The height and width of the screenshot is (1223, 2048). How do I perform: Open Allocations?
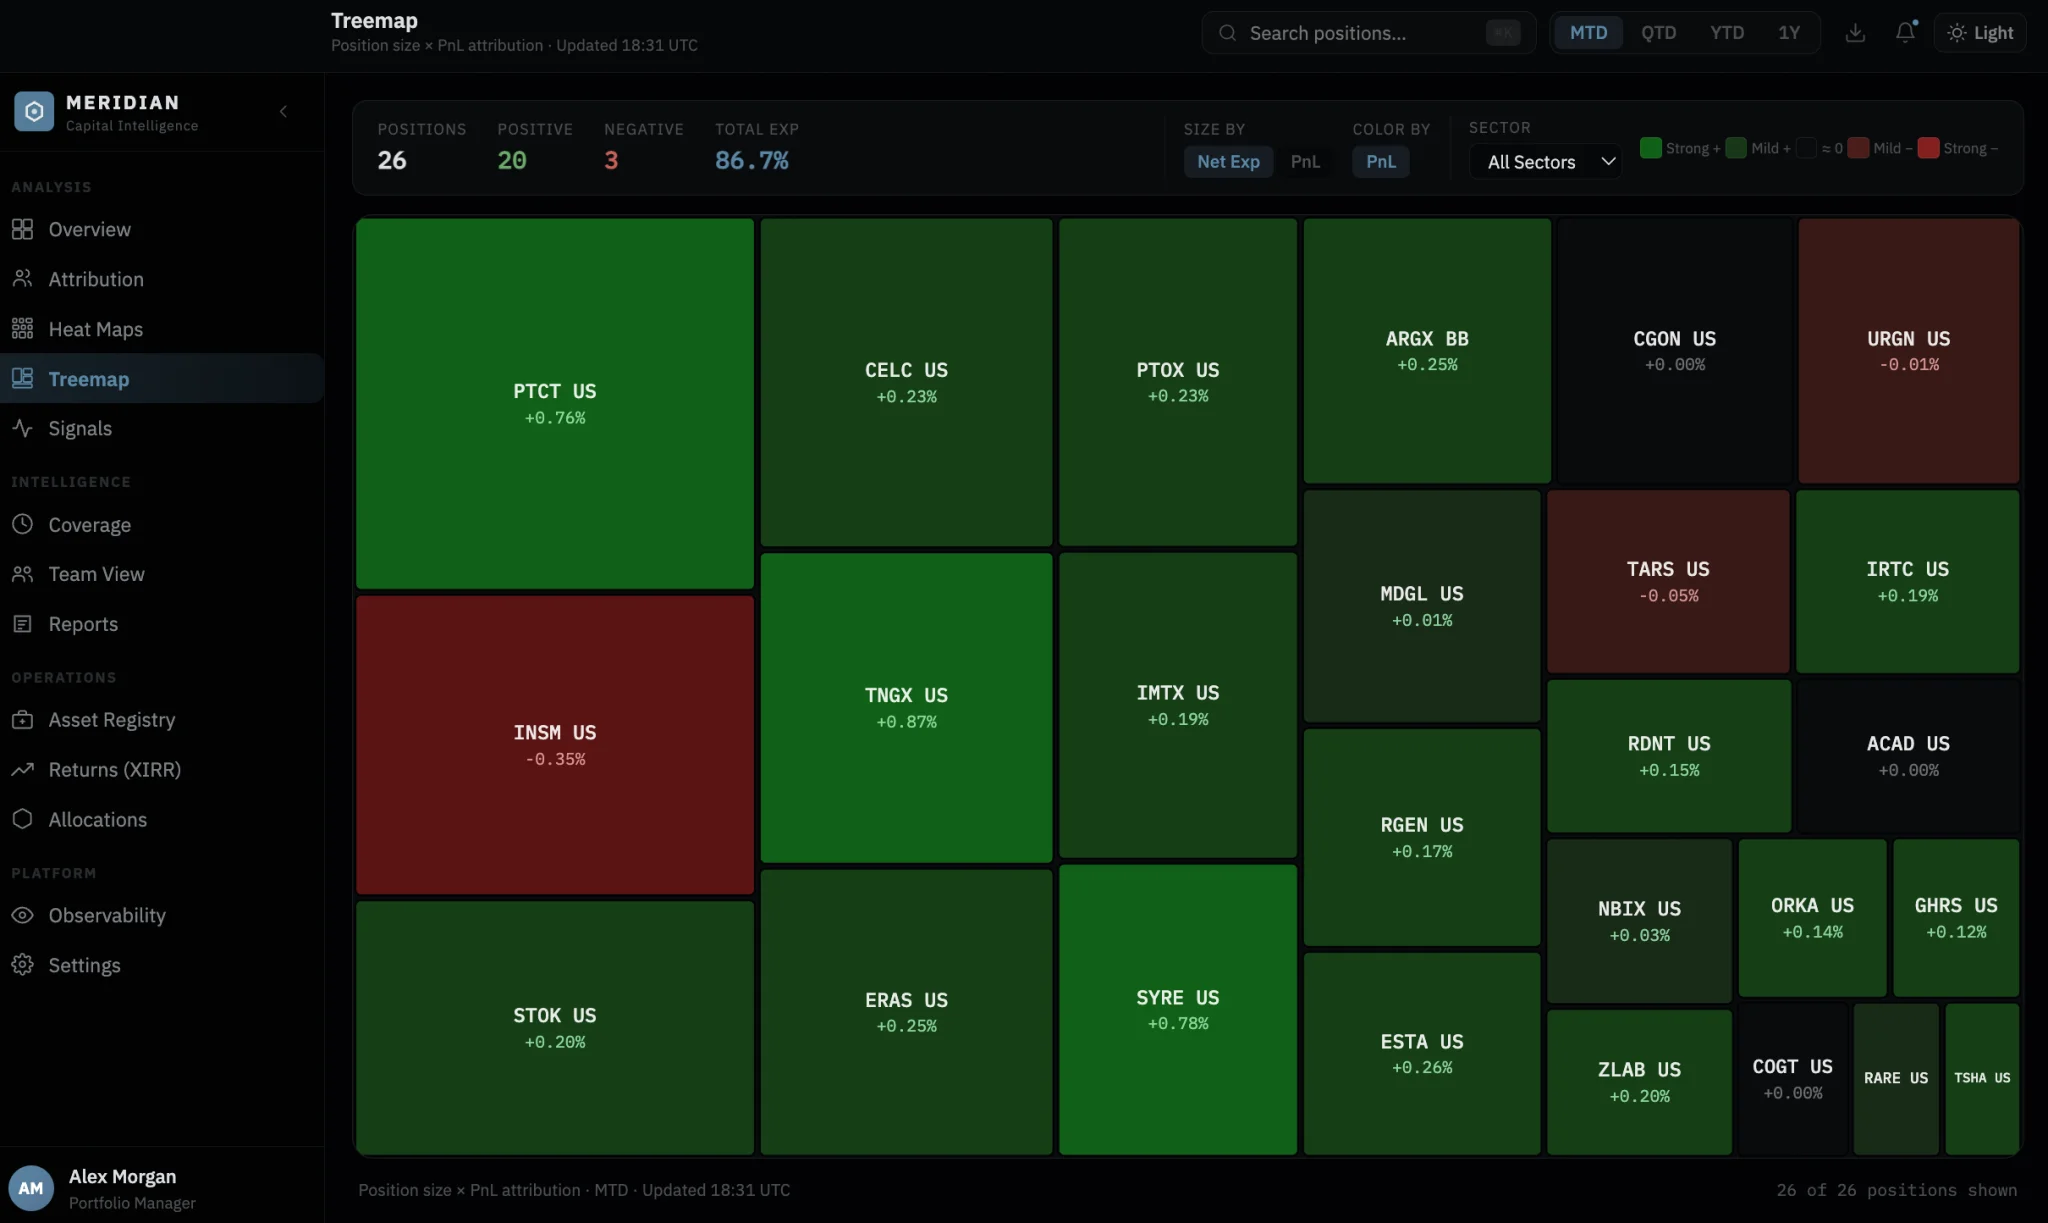pyautogui.click(x=162, y=819)
